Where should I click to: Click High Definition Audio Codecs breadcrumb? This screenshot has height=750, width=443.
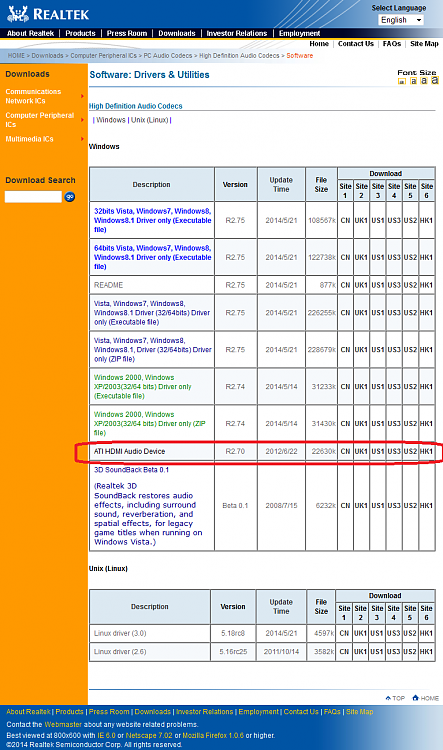(239, 55)
